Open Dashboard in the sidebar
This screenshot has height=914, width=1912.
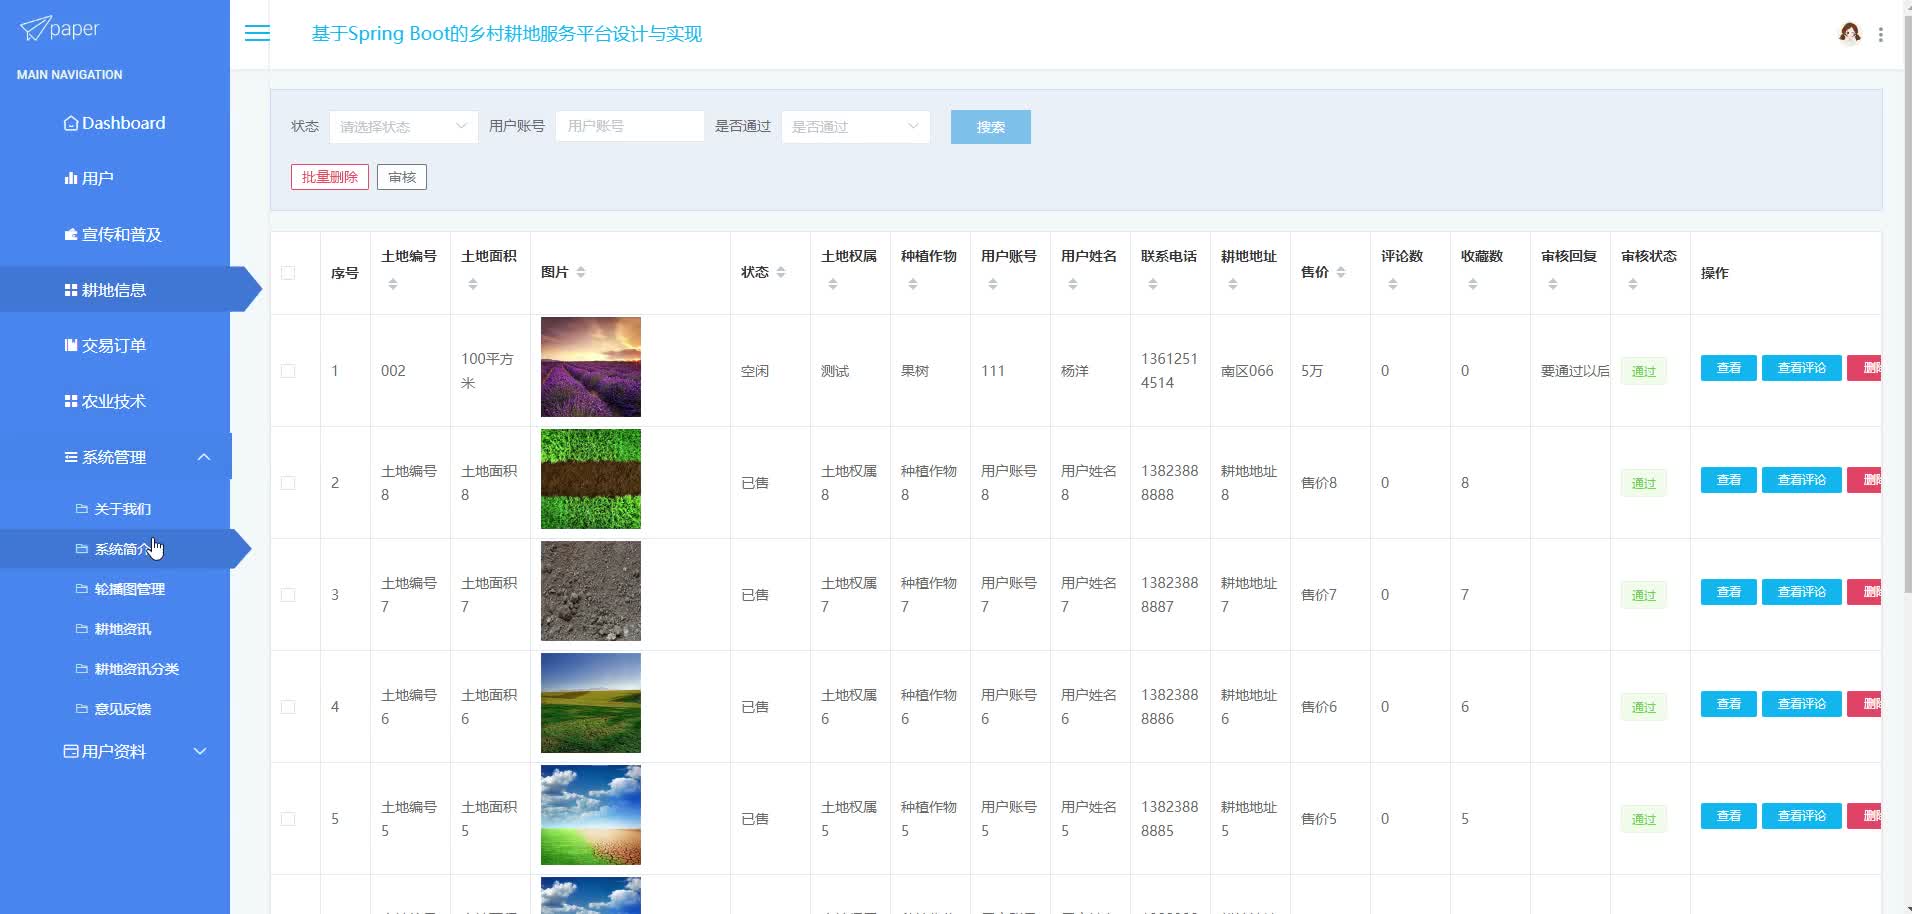pyautogui.click(x=115, y=123)
